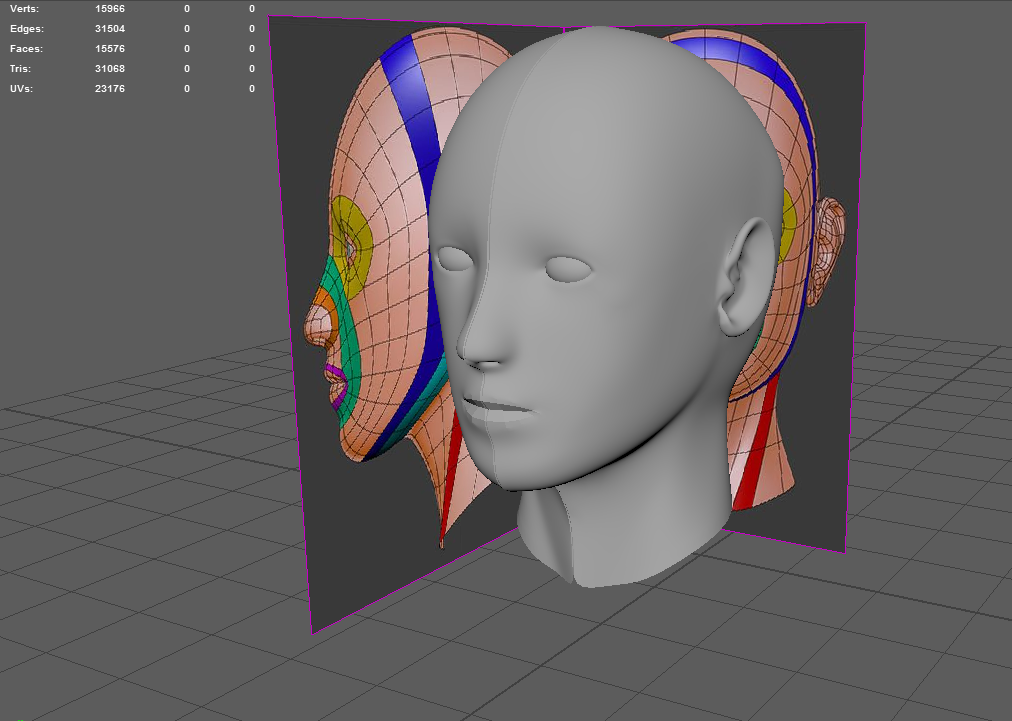Click the Faces count value 15576

click(x=110, y=48)
